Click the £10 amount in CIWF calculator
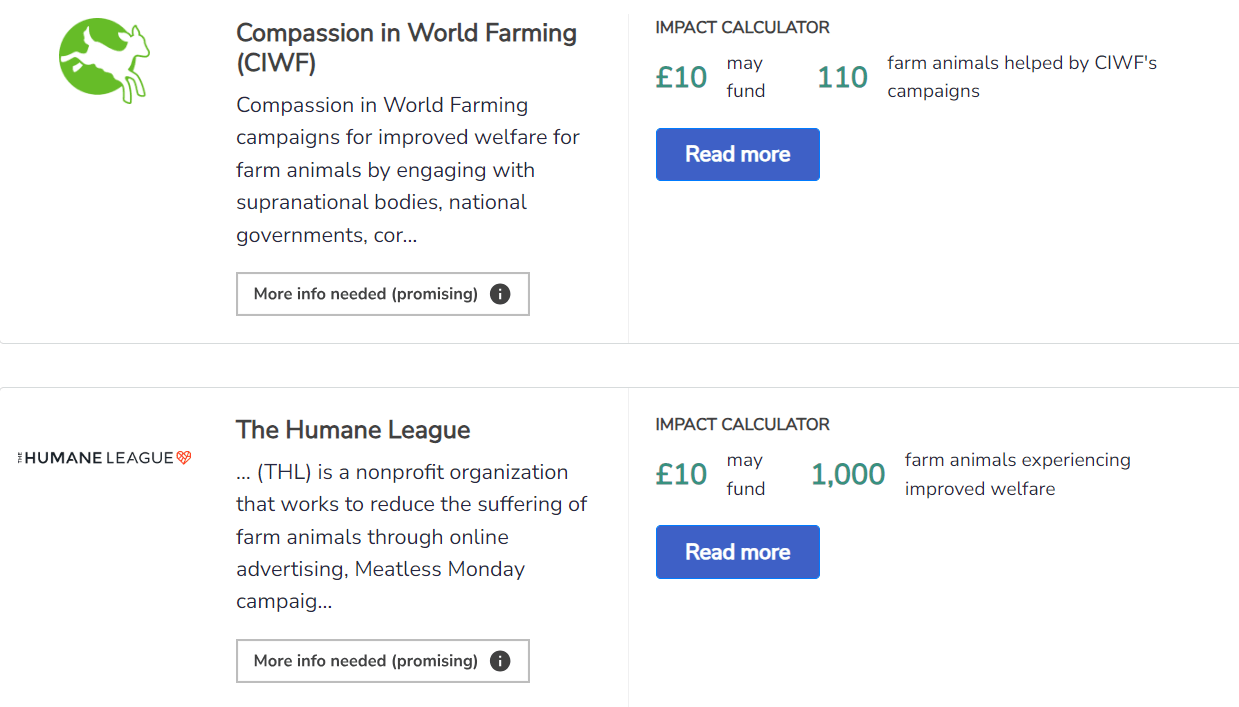The image size is (1239, 707). (681, 77)
